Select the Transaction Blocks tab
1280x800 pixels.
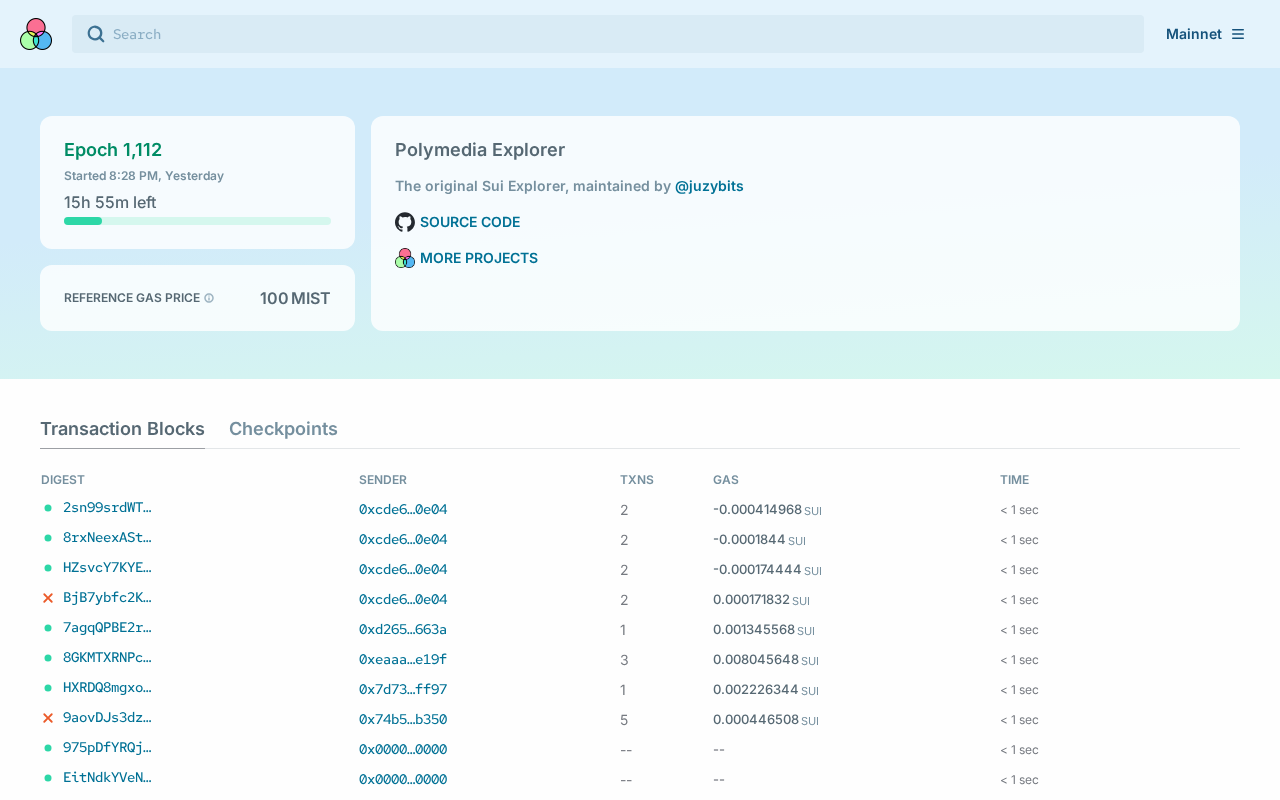(122, 429)
